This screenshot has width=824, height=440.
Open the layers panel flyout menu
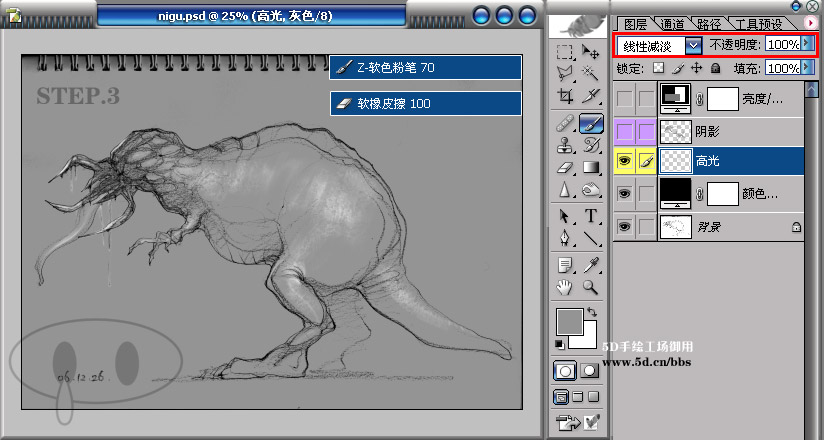pyautogui.click(x=810, y=23)
